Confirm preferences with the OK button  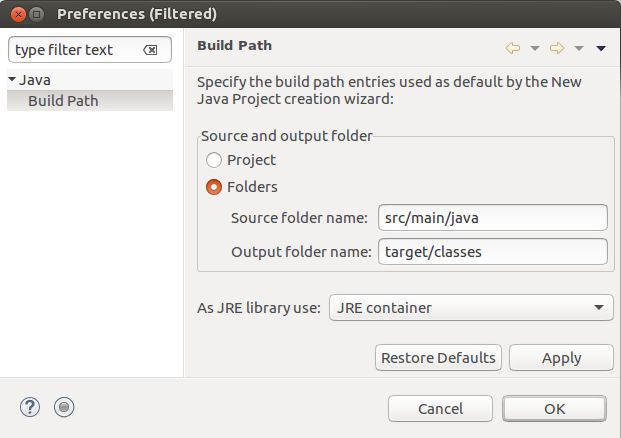[x=554, y=408]
